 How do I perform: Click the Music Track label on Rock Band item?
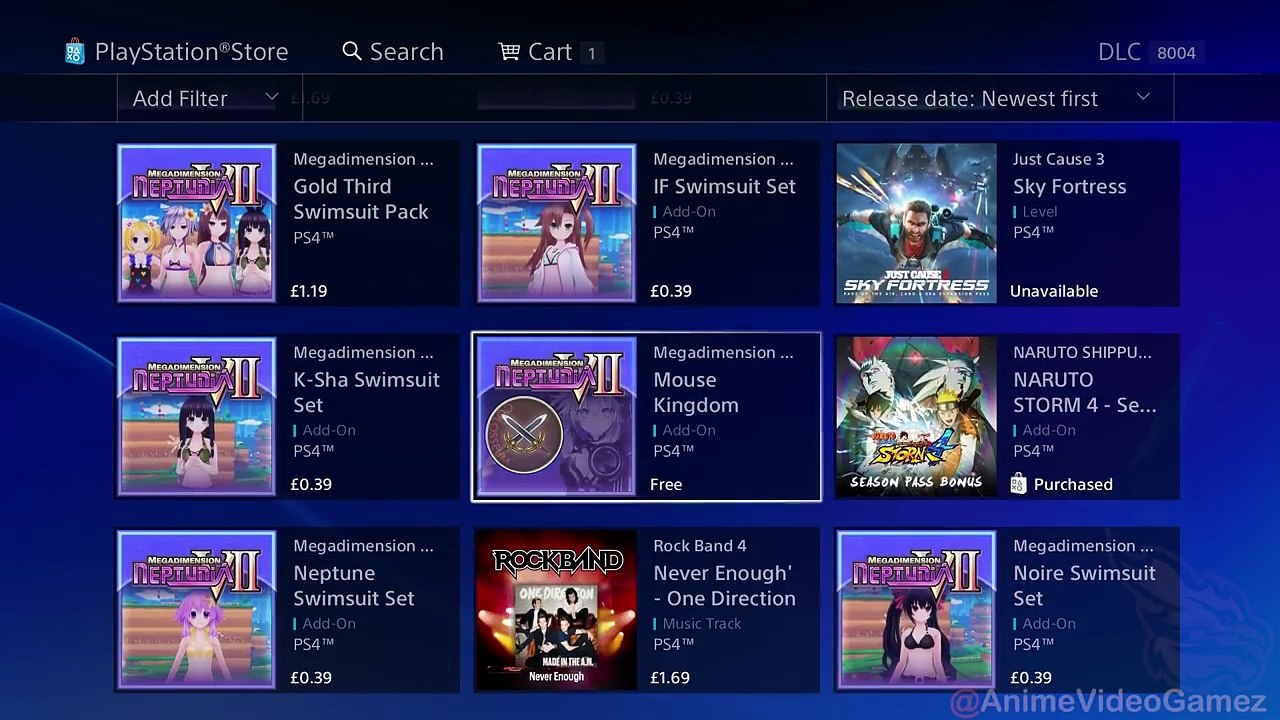(702, 623)
